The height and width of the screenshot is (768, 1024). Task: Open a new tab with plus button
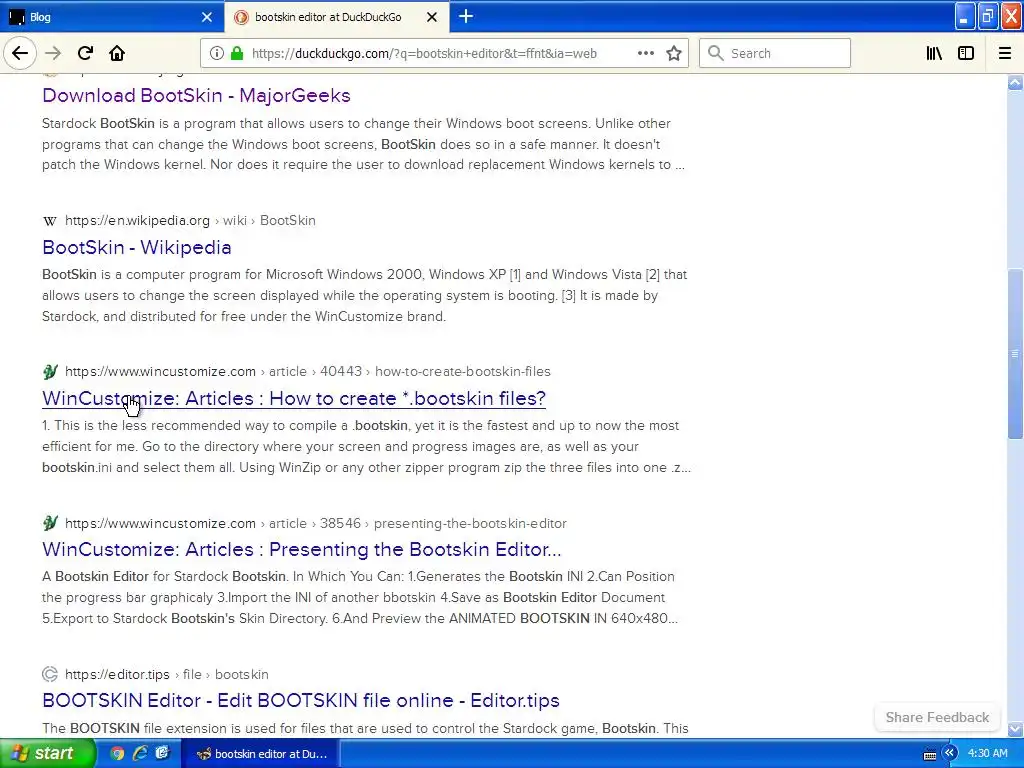466,16
